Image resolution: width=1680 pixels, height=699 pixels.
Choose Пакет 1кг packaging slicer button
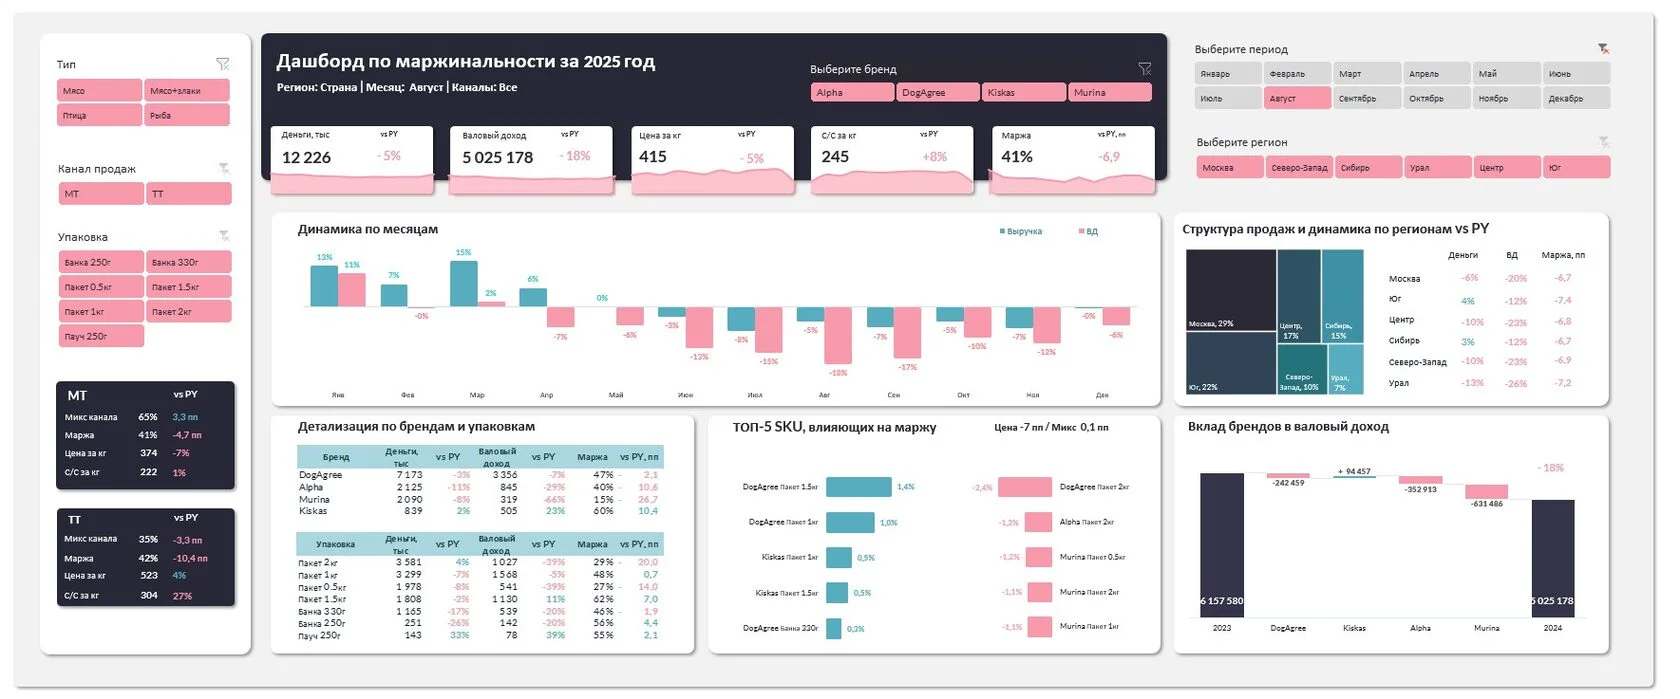tap(101, 312)
